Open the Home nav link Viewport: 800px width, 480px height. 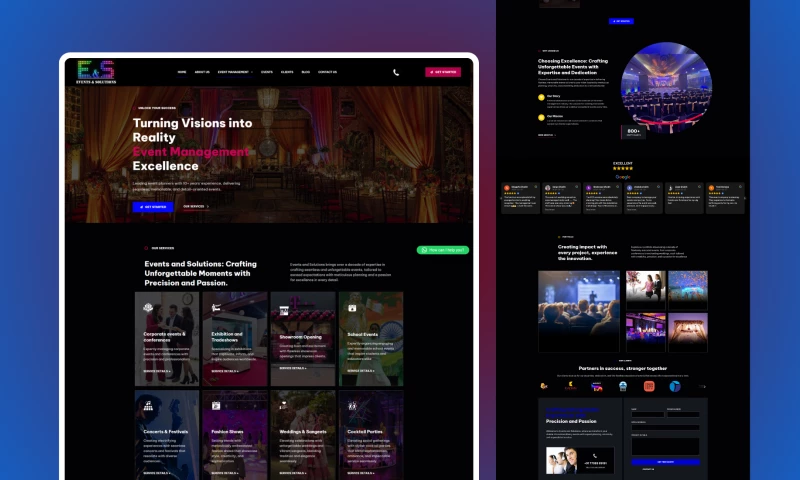click(182, 72)
